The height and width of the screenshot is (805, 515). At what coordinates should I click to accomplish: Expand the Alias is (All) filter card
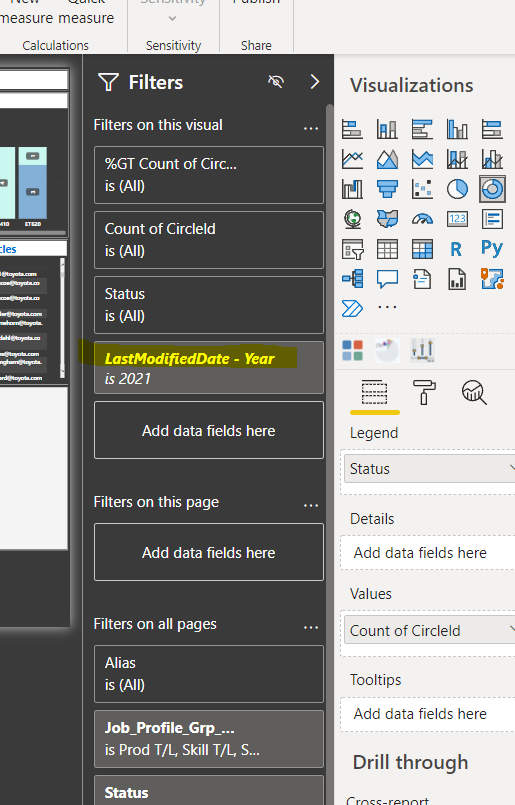click(x=208, y=674)
